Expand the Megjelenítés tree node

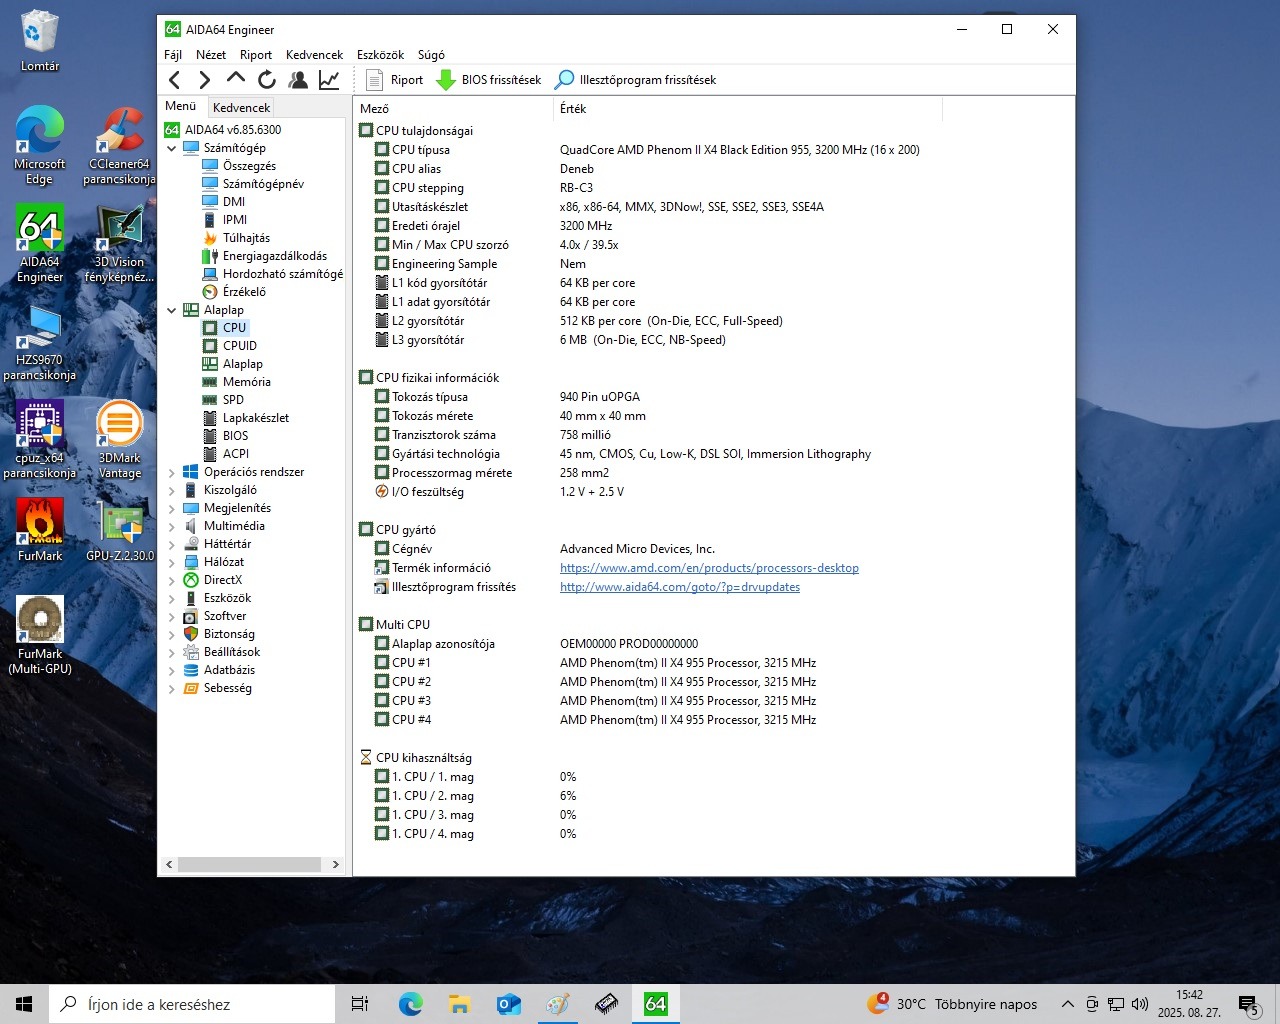[x=171, y=508]
